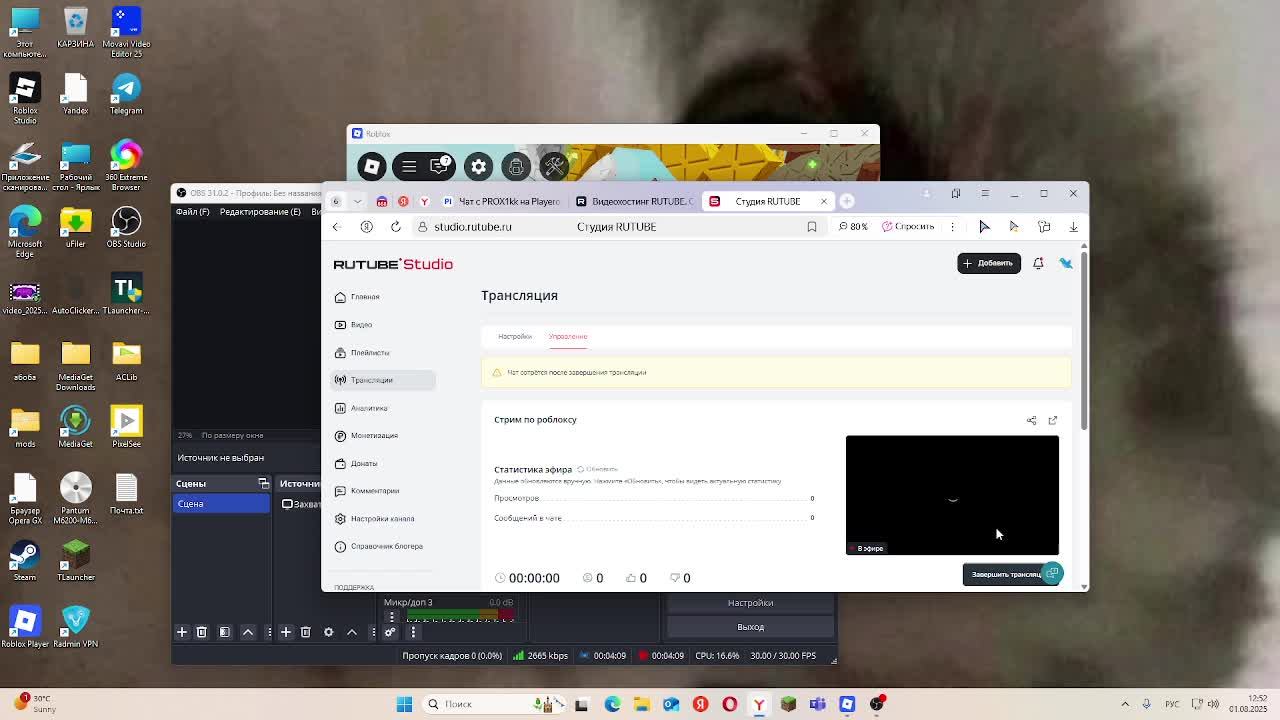Switch to the Настройки stream tab
Image resolution: width=1280 pixels, height=720 pixels.
(515, 336)
